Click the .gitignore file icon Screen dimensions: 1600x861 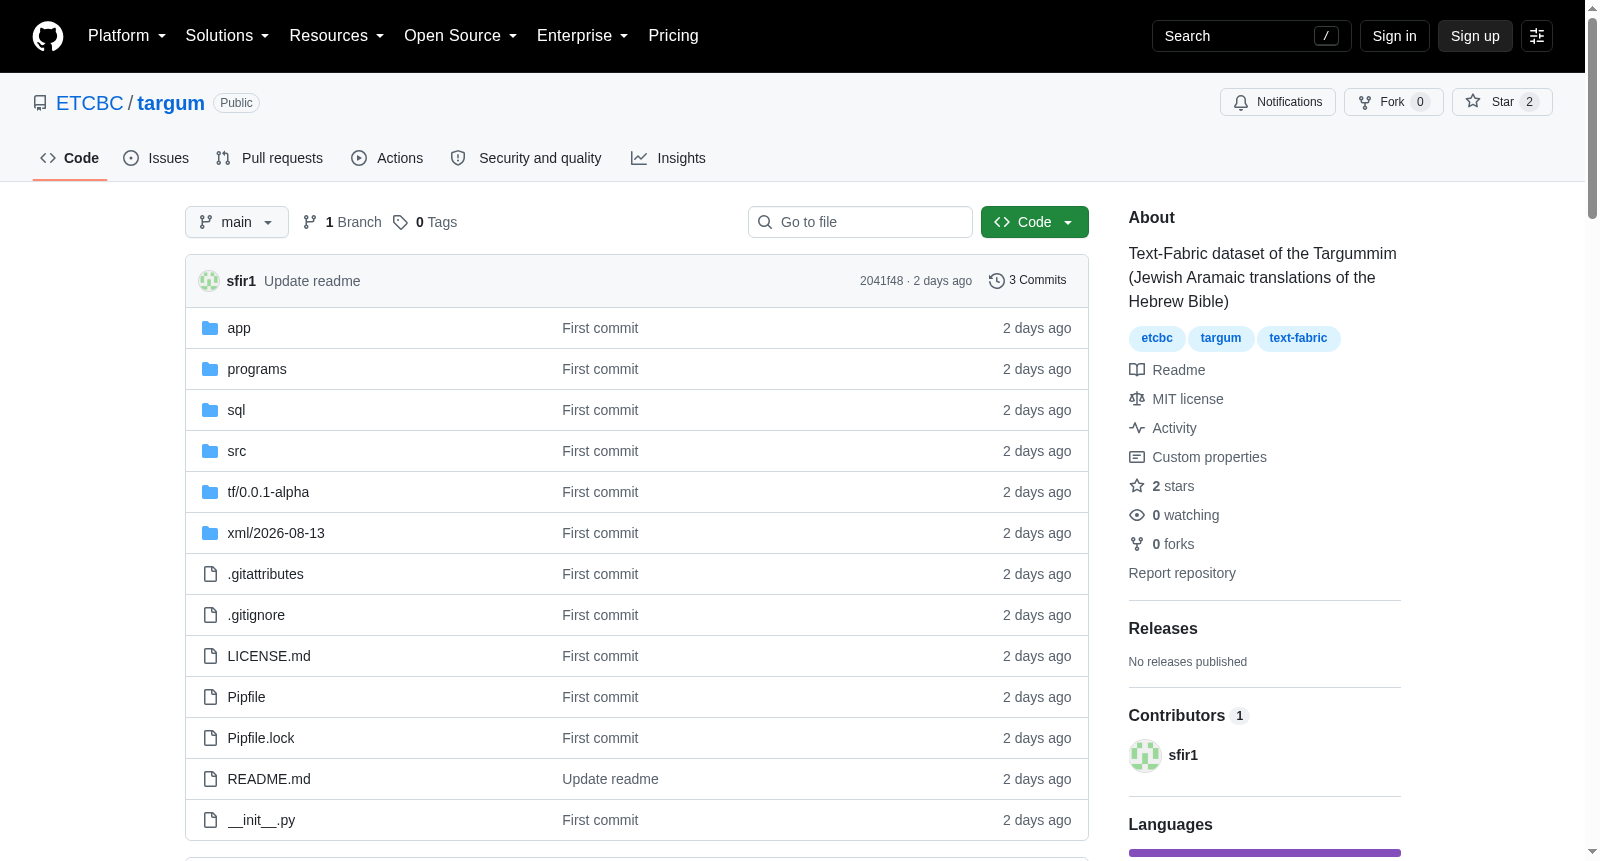tap(210, 615)
